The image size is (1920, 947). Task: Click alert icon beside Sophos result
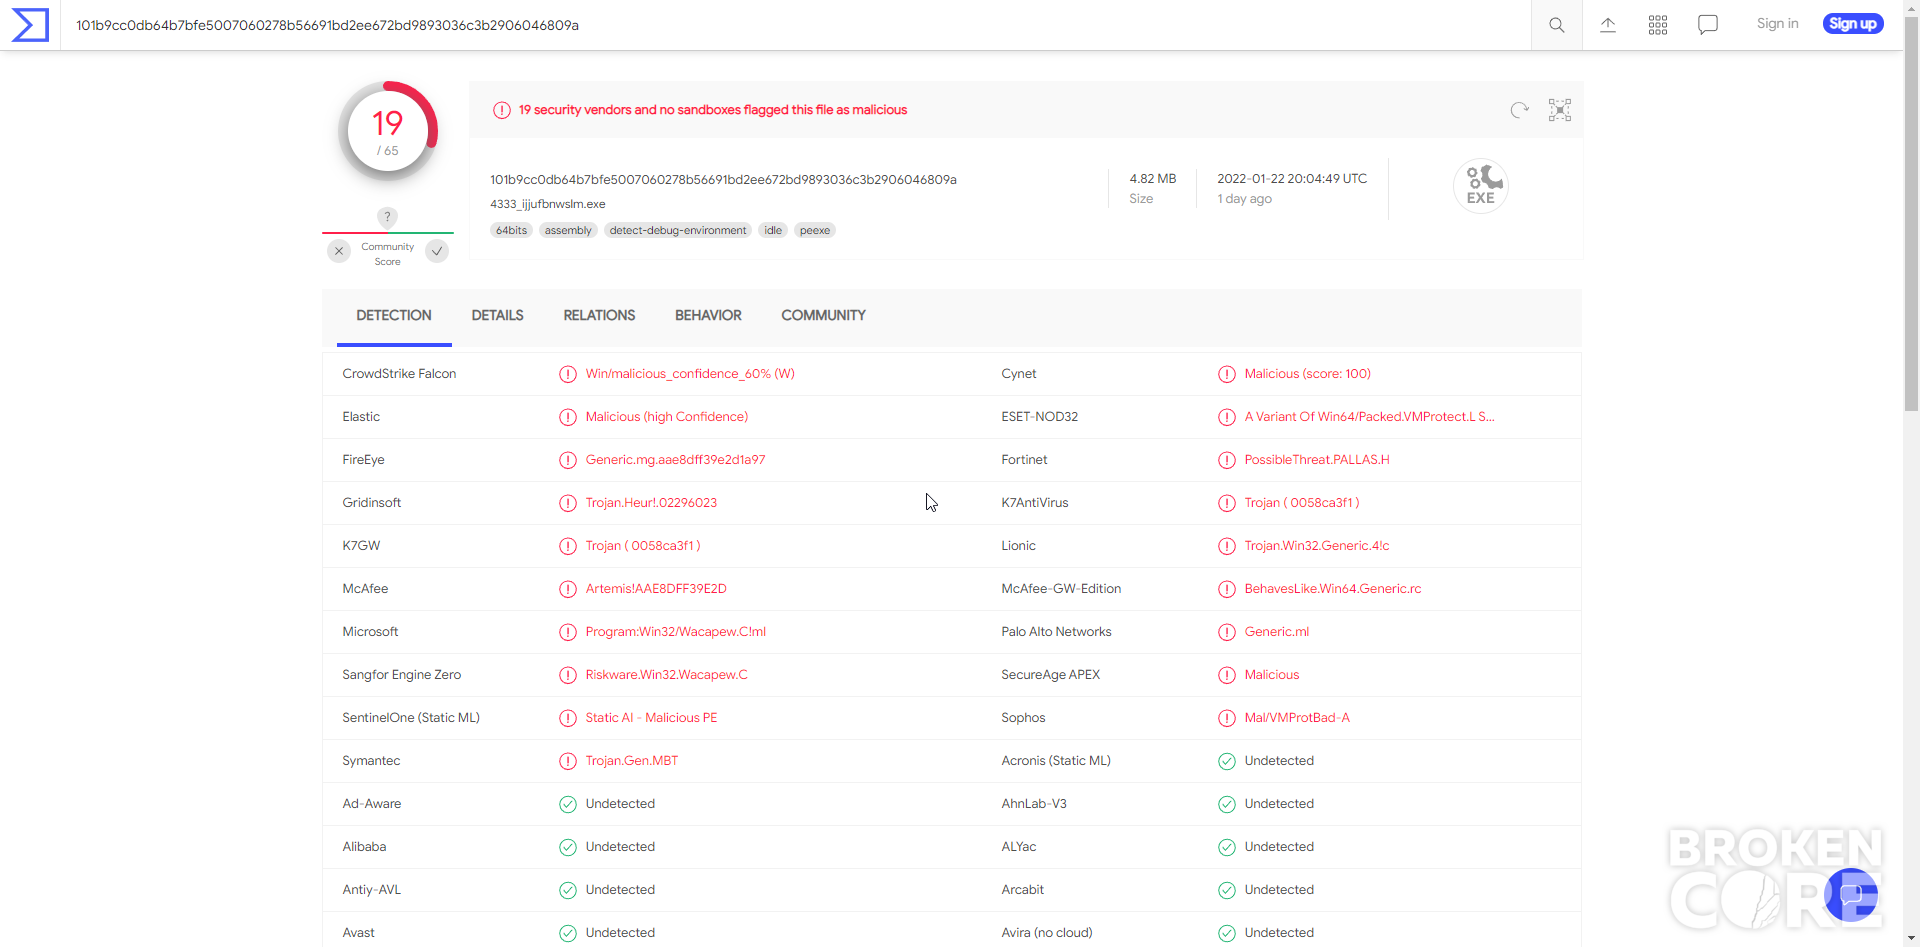click(x=1227, y=718)
